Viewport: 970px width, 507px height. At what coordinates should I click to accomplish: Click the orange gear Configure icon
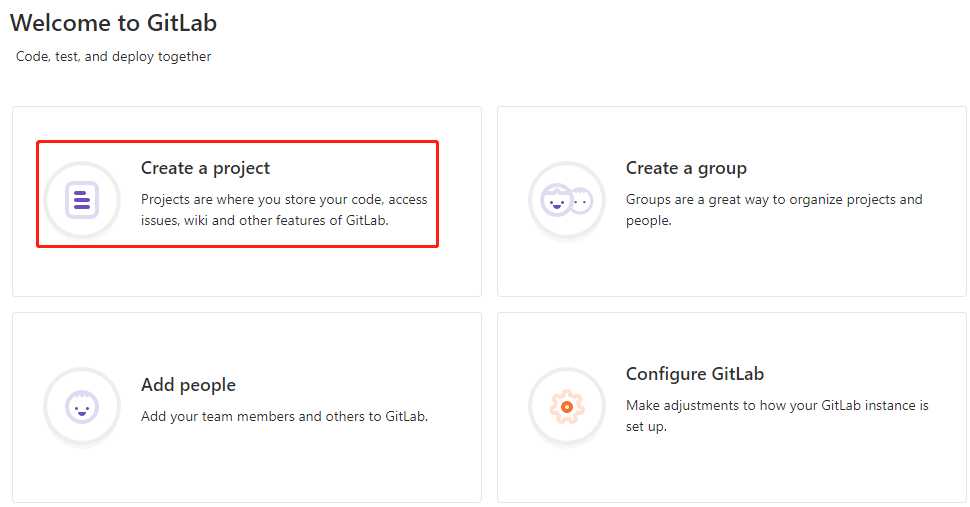566,406
